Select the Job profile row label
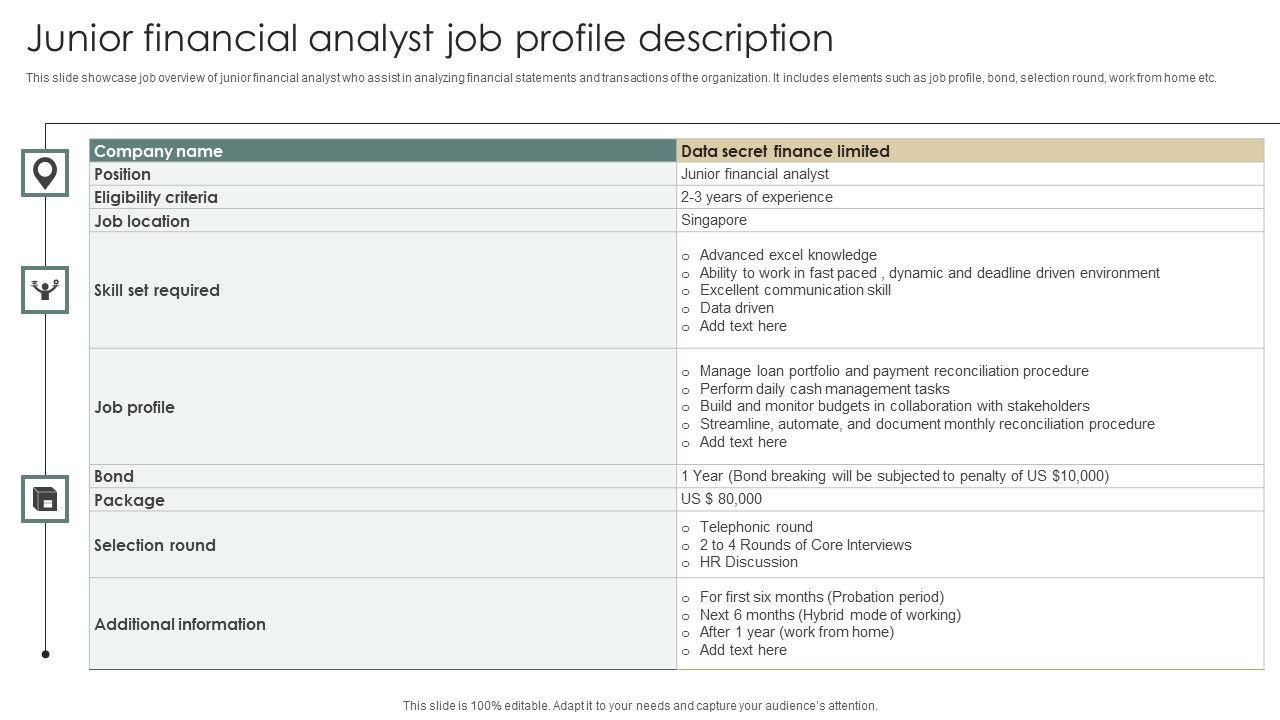The image size is (1280, 720). 134,407
